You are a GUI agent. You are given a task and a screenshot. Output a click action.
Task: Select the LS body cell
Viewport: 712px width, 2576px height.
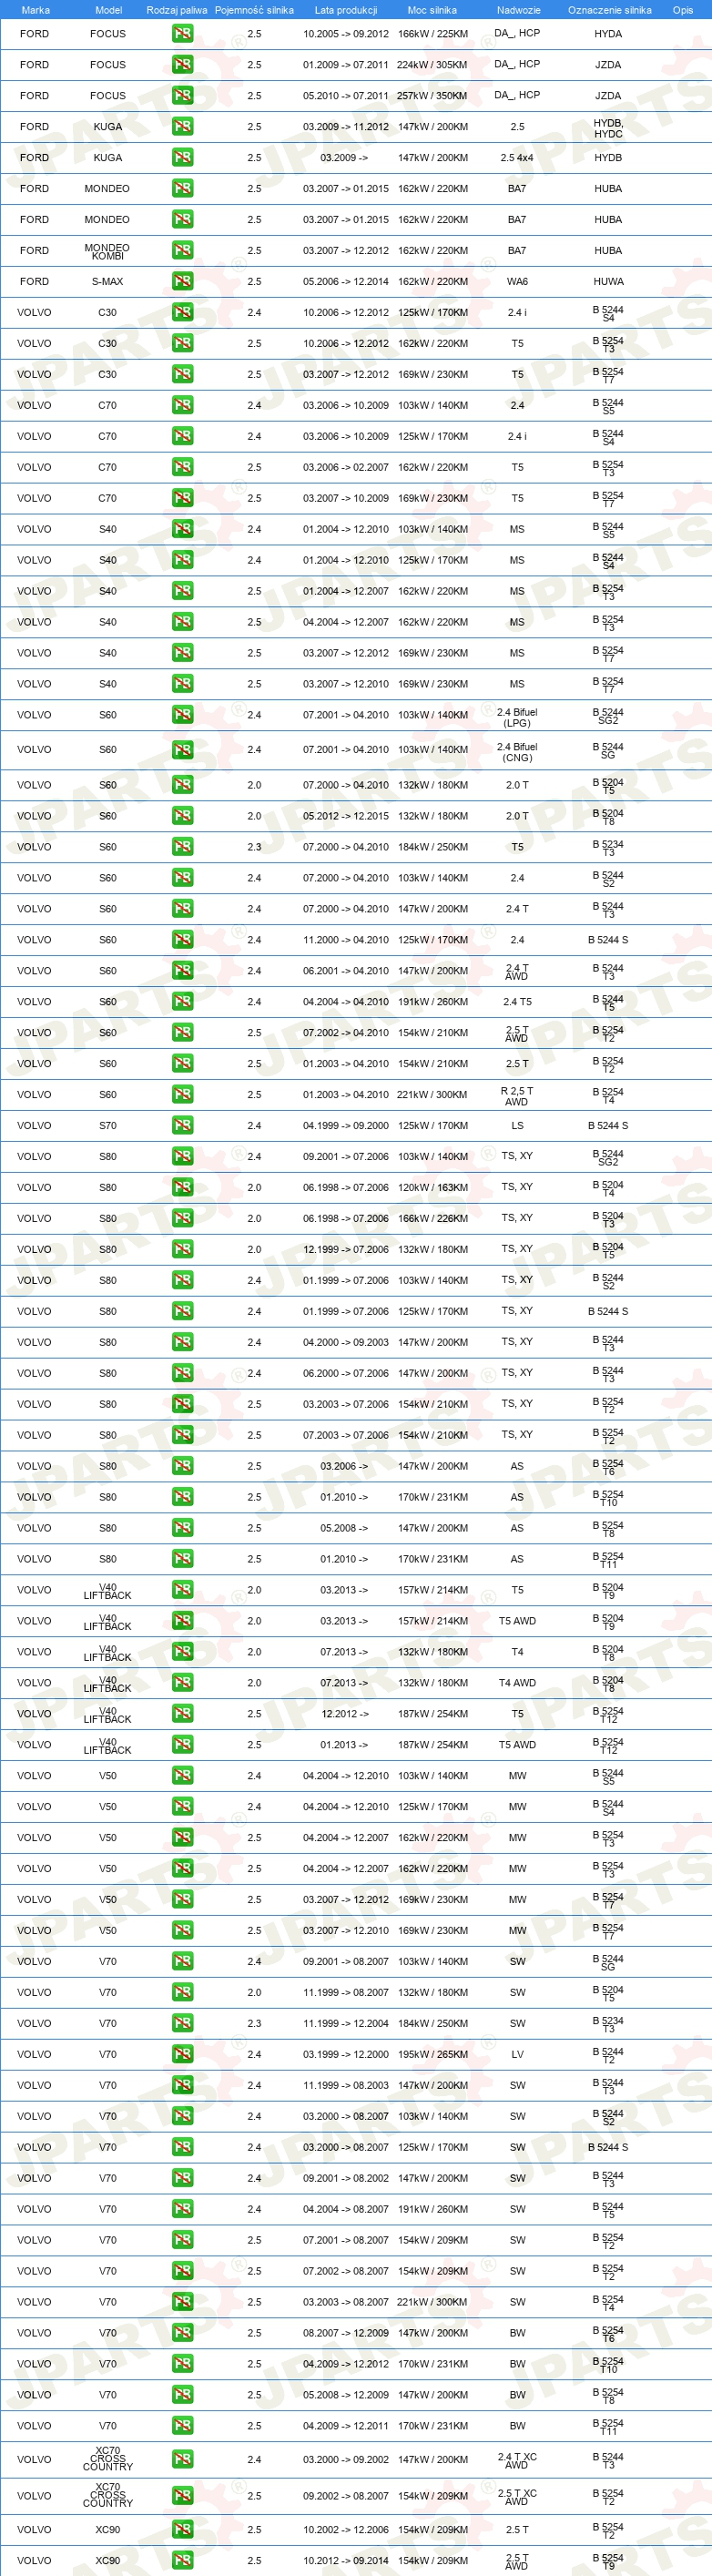(517, 1126)
